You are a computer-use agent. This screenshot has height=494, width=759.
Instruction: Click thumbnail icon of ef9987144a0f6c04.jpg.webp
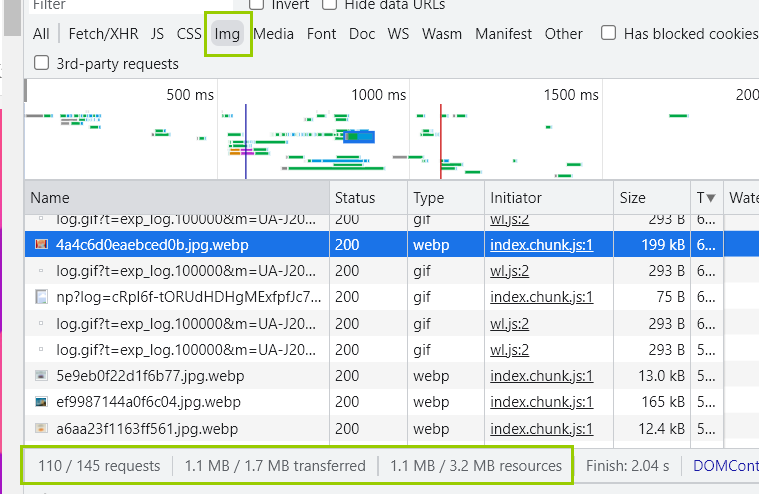pos(41,402)
